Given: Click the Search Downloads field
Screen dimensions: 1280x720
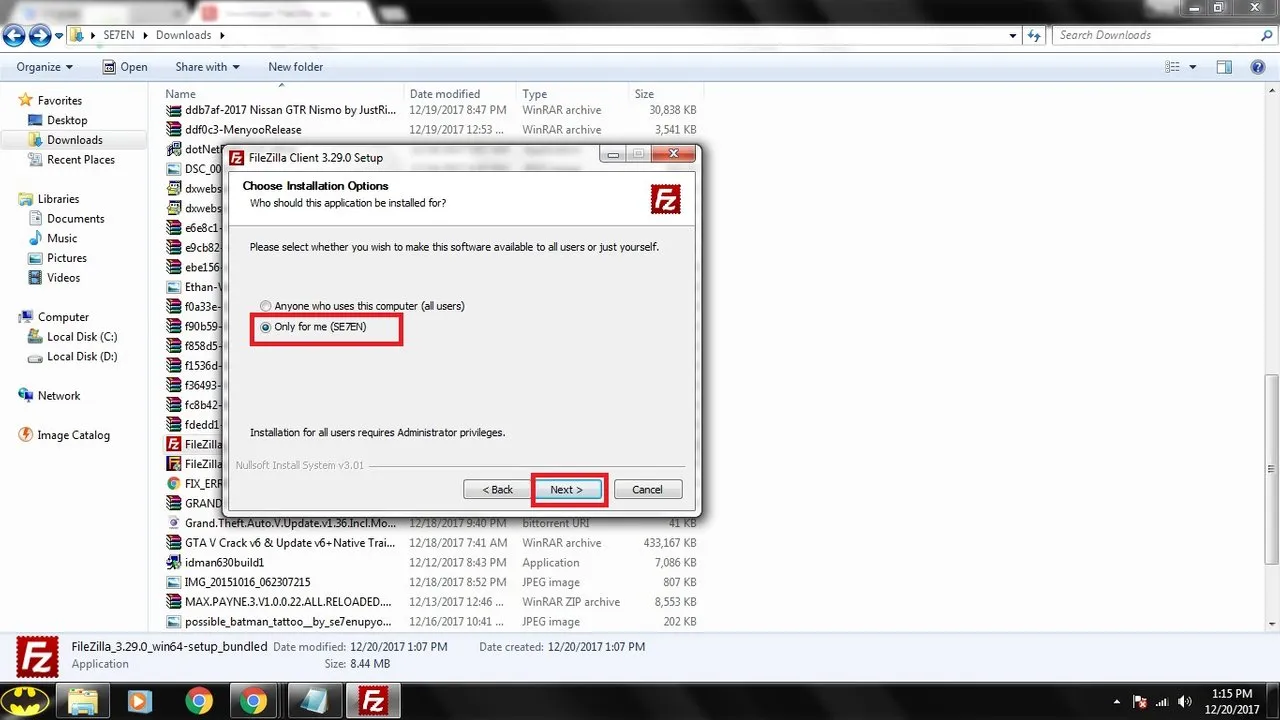Looking at the screenshot, I should pos(1155,35).
